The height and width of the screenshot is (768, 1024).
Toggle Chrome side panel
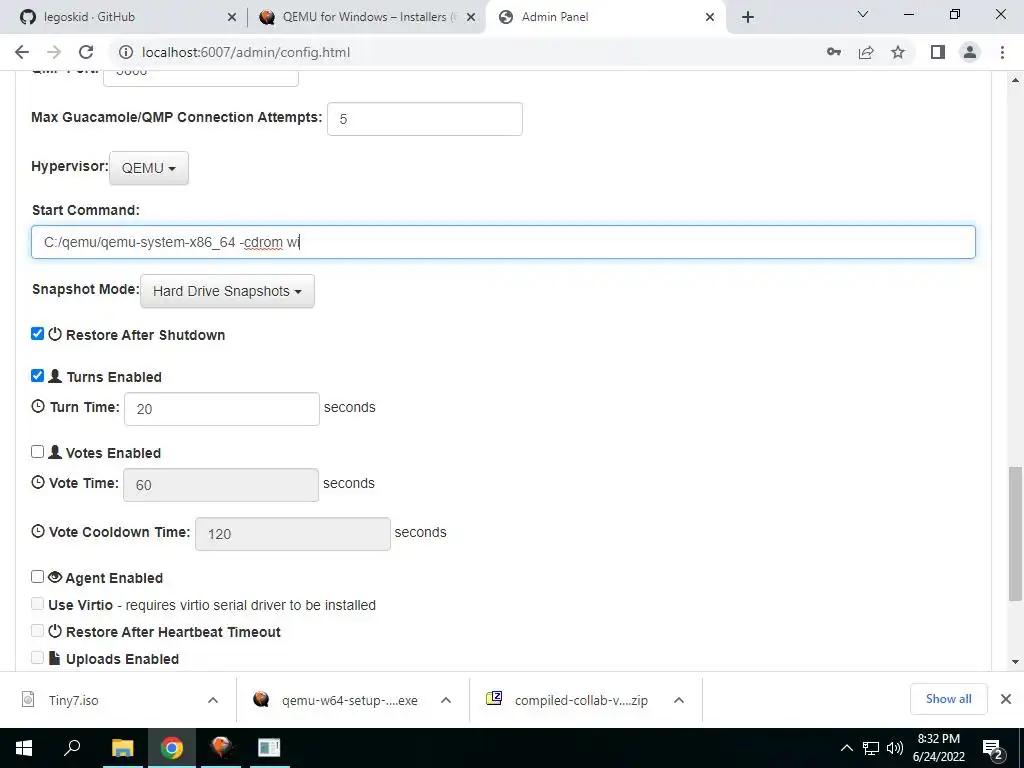[938, 52]
